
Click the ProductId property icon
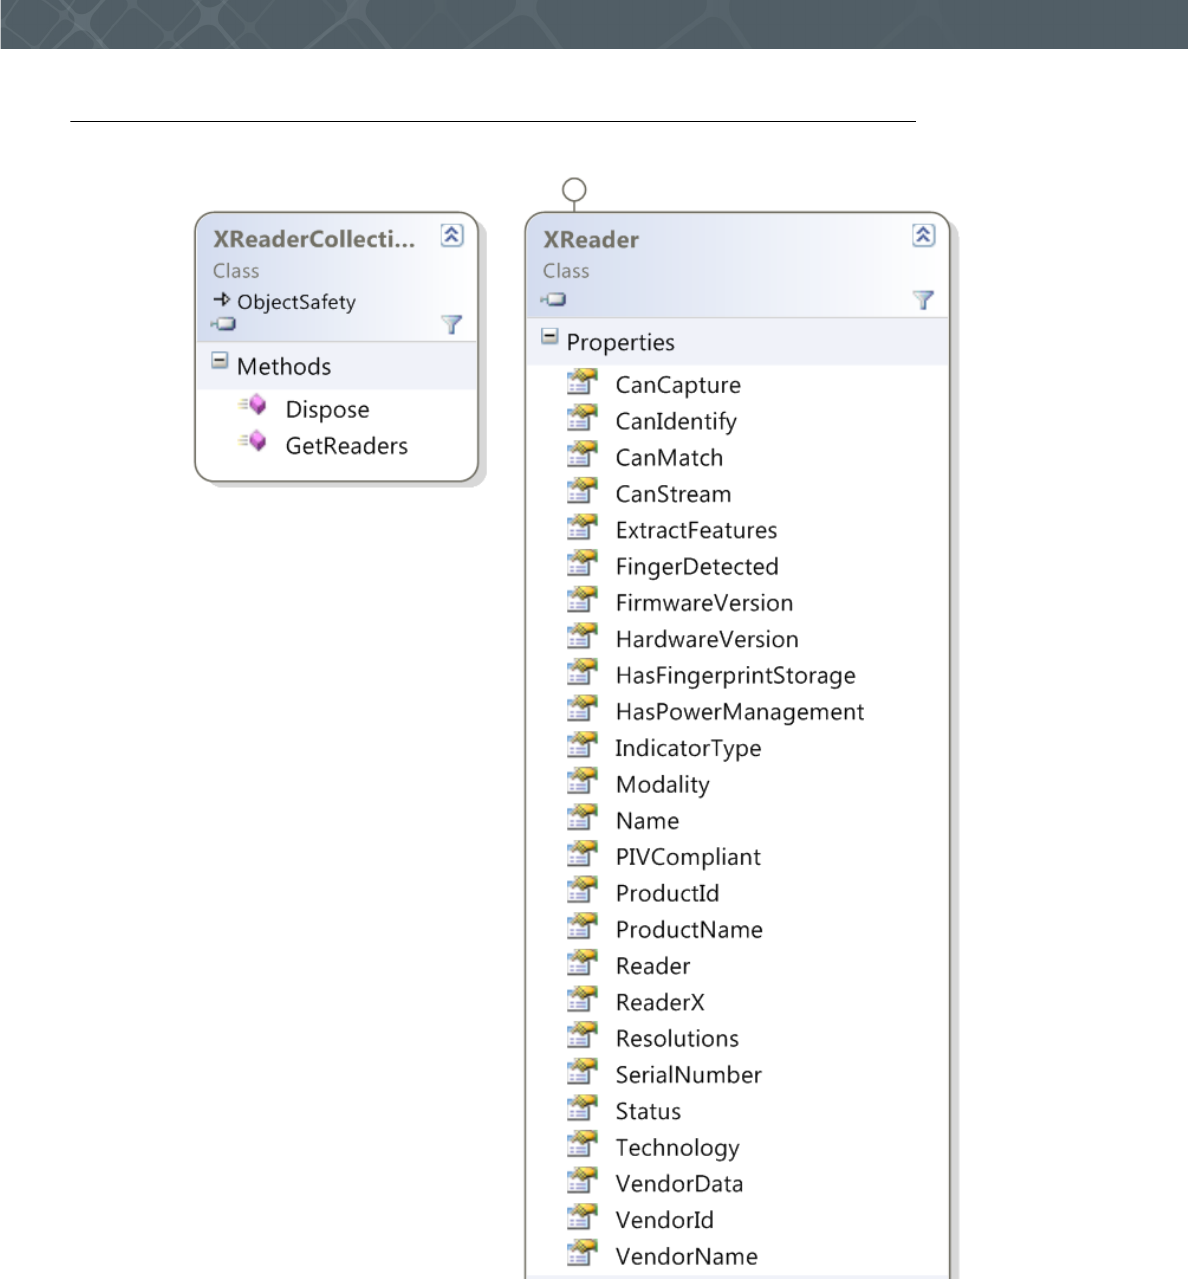tap(582, 890)
